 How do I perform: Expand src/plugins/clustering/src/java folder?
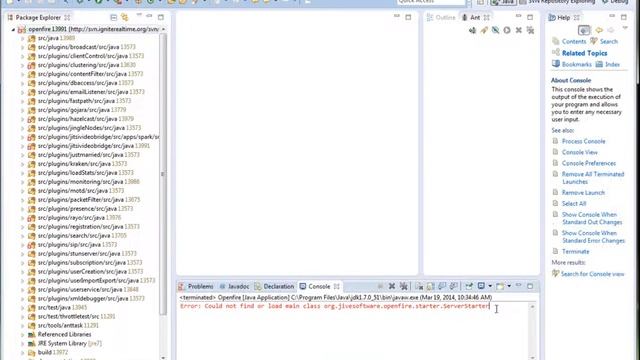tap(22, 65)
